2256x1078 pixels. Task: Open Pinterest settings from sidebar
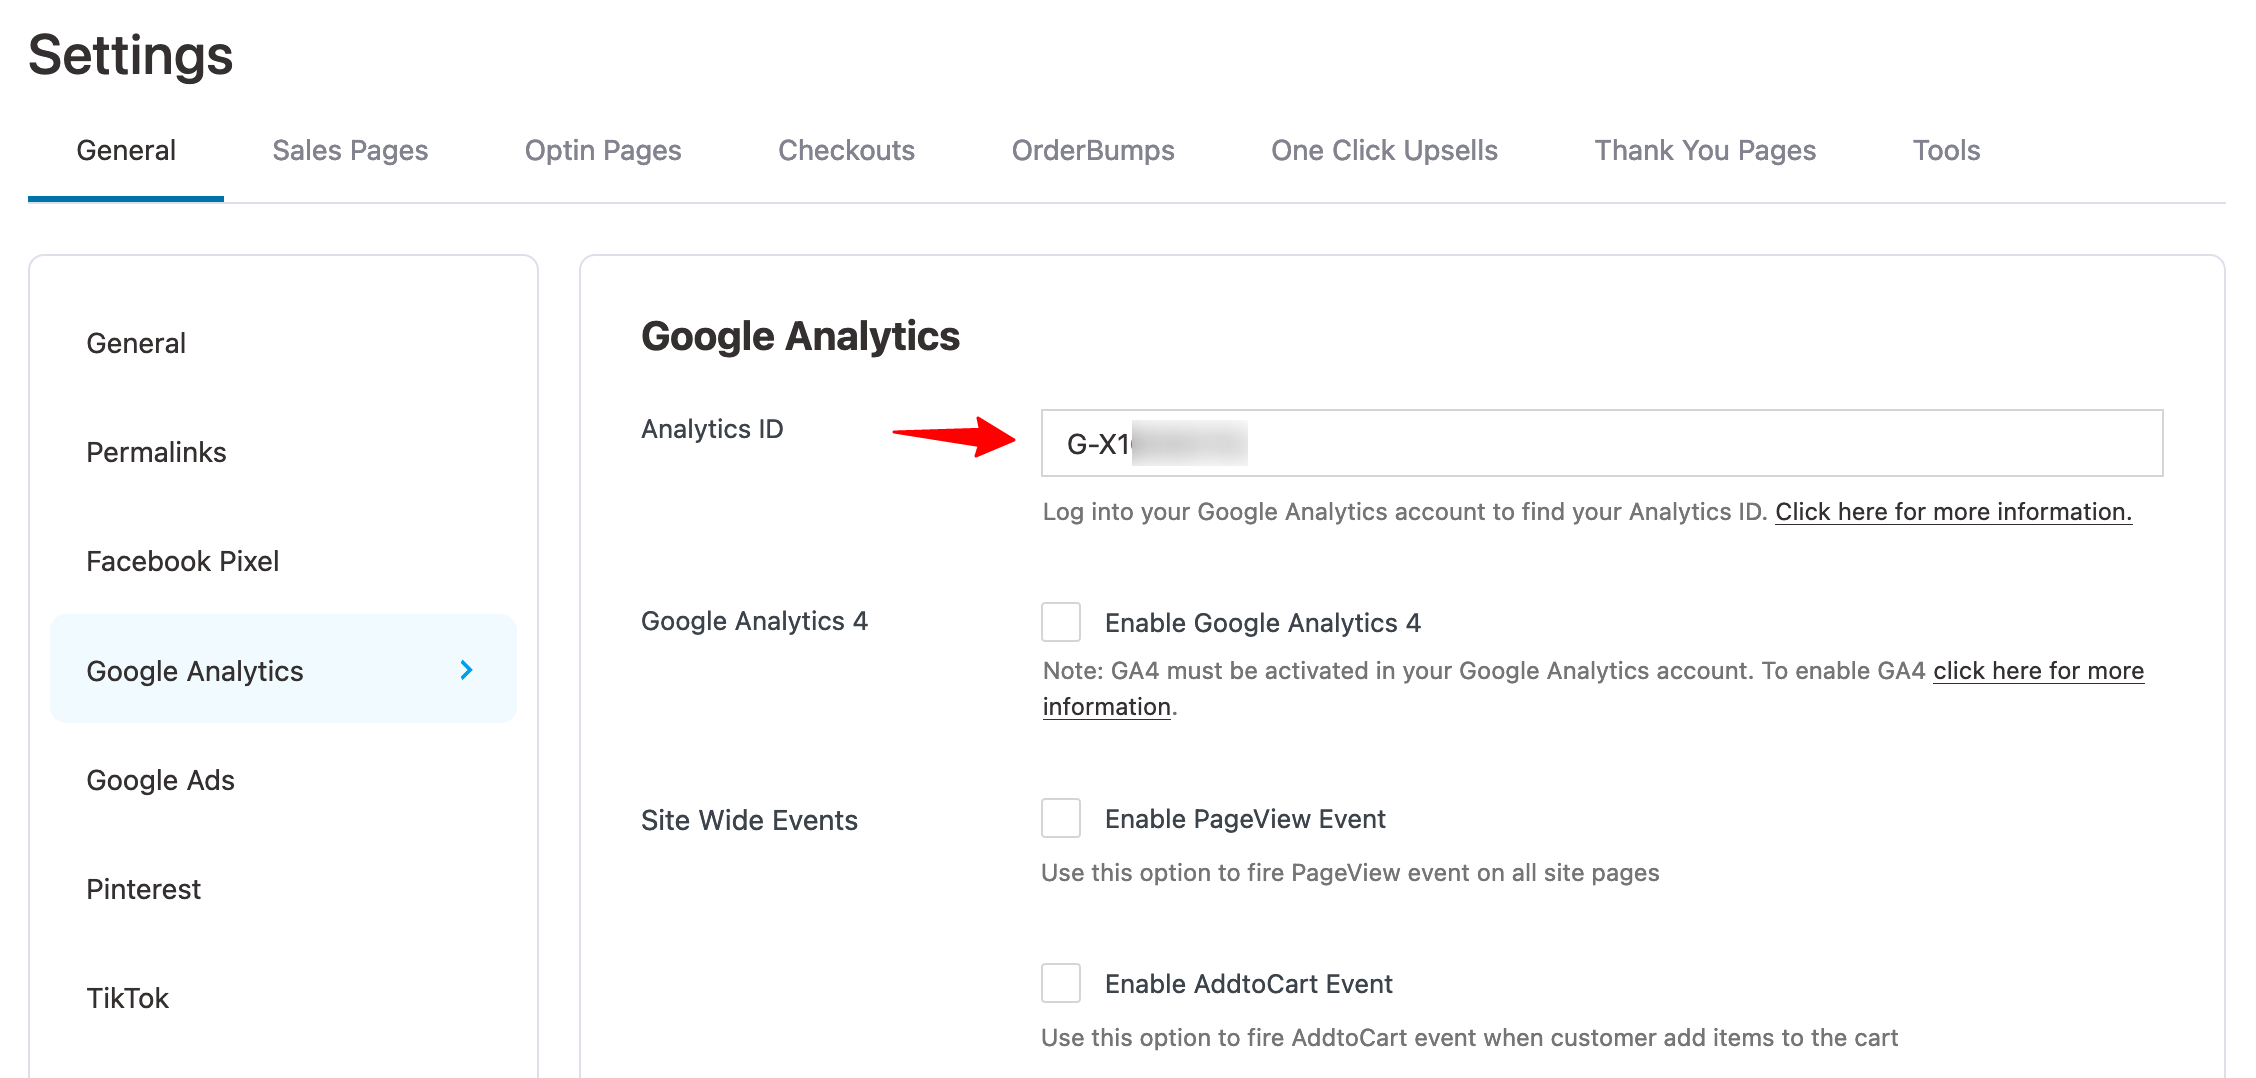[x=144, y=889]
